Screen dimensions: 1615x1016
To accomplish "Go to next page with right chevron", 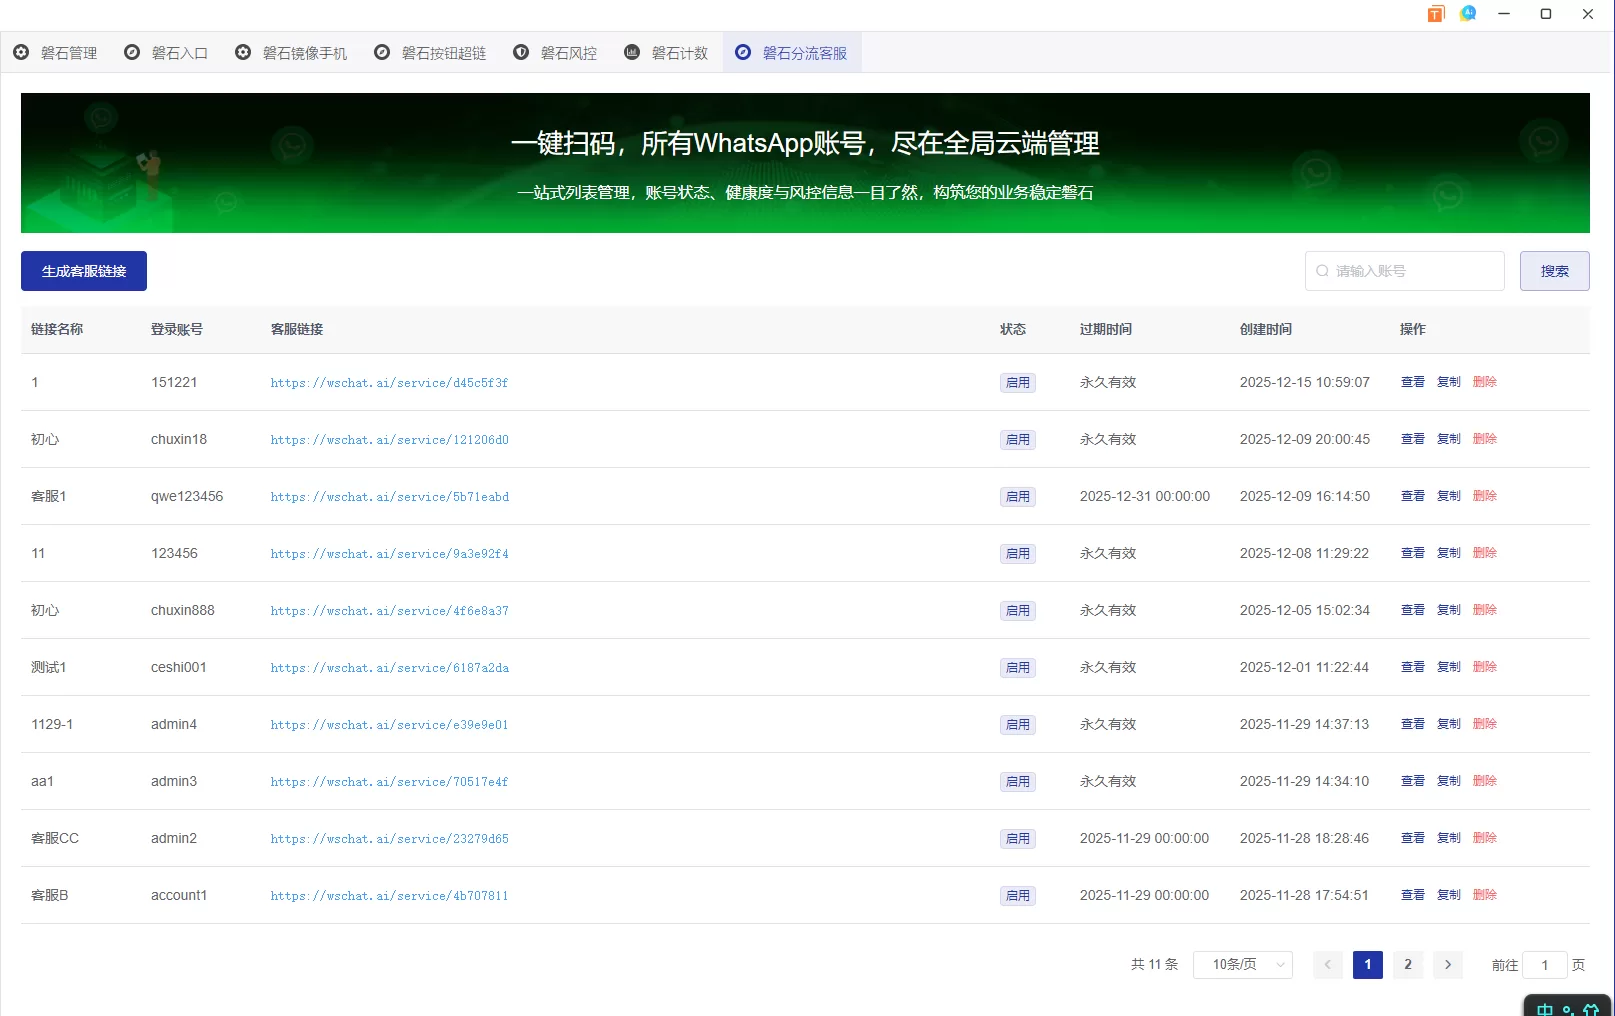I will point(1447,964).
